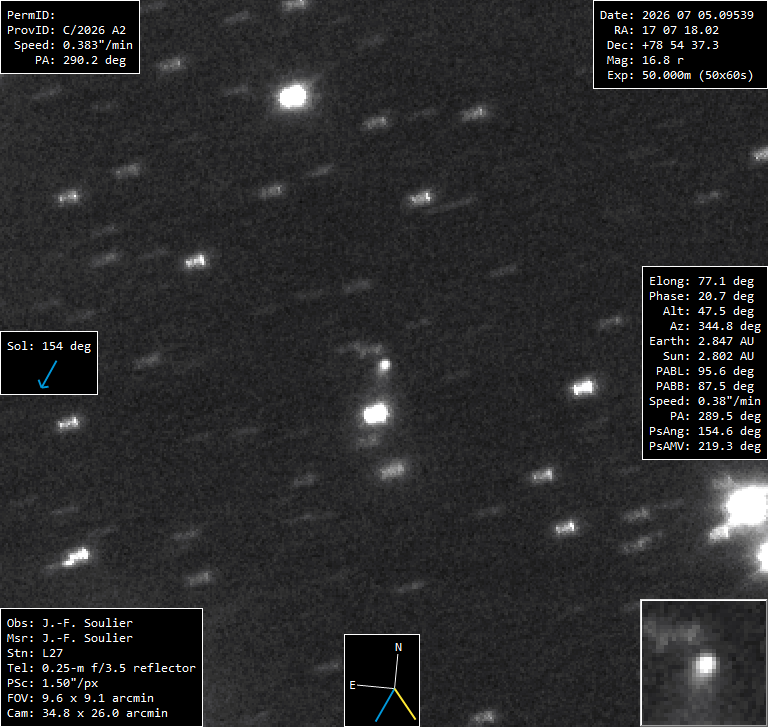
Task: Click the 'Sol: 154 deg' label
Action: [49, 346]
